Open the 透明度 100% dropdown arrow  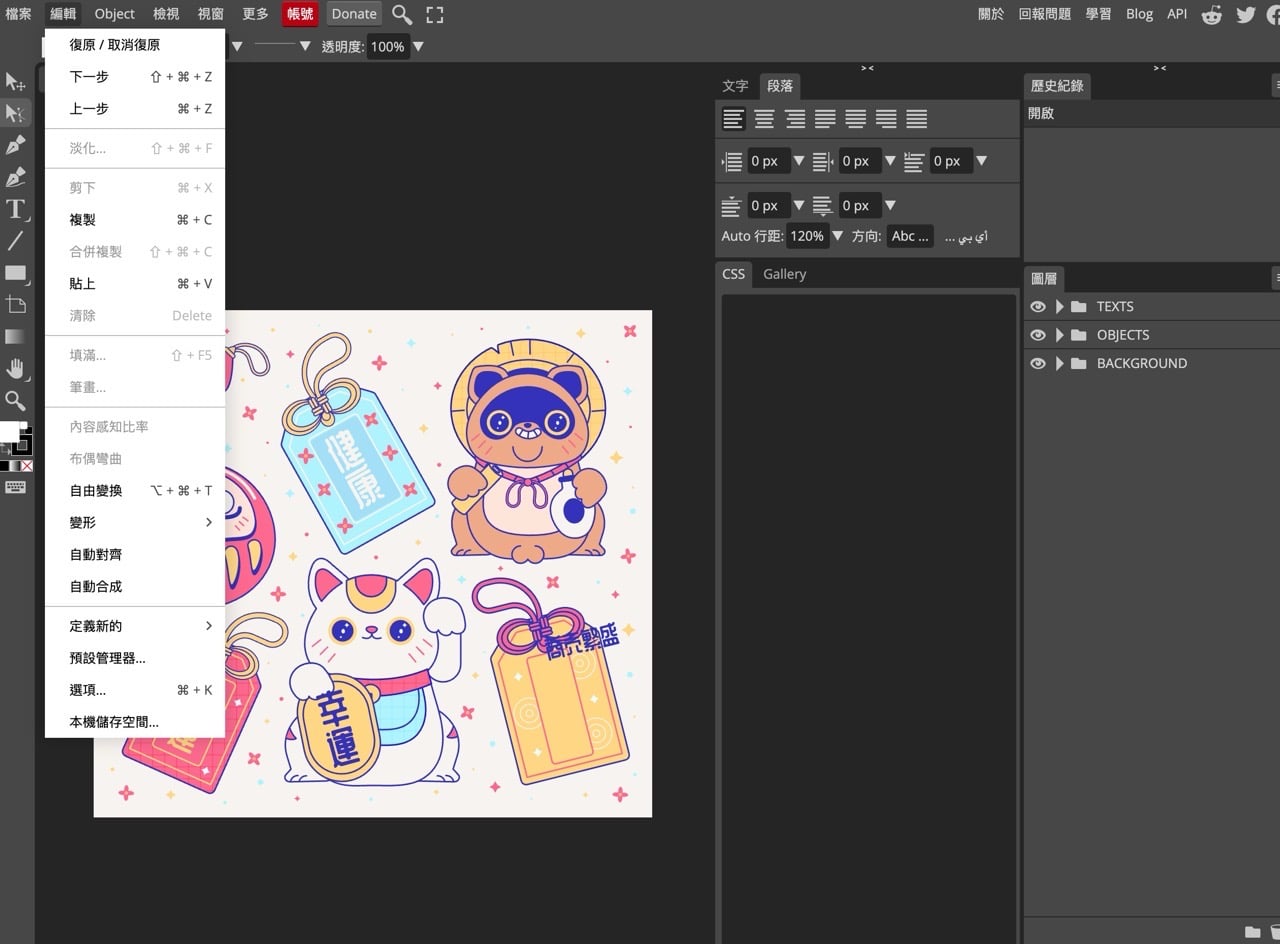tap(418, 47)
